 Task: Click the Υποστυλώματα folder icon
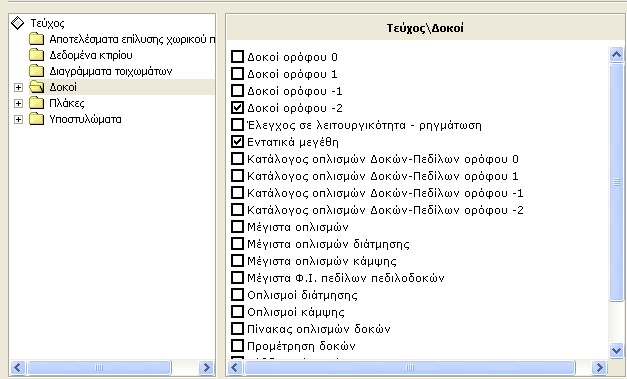(x=36, y=119)
